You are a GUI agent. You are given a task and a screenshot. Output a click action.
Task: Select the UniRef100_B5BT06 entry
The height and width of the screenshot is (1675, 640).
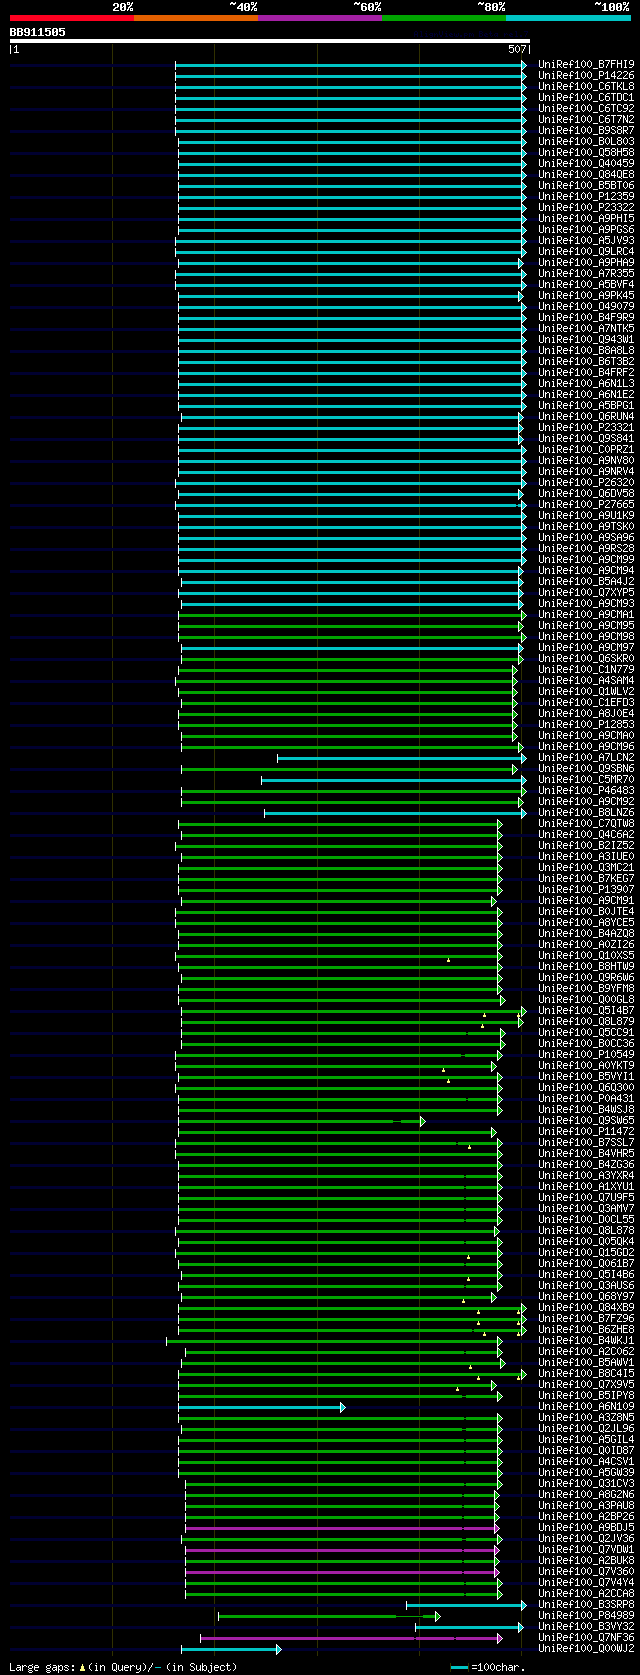click(x=586, y=185)
